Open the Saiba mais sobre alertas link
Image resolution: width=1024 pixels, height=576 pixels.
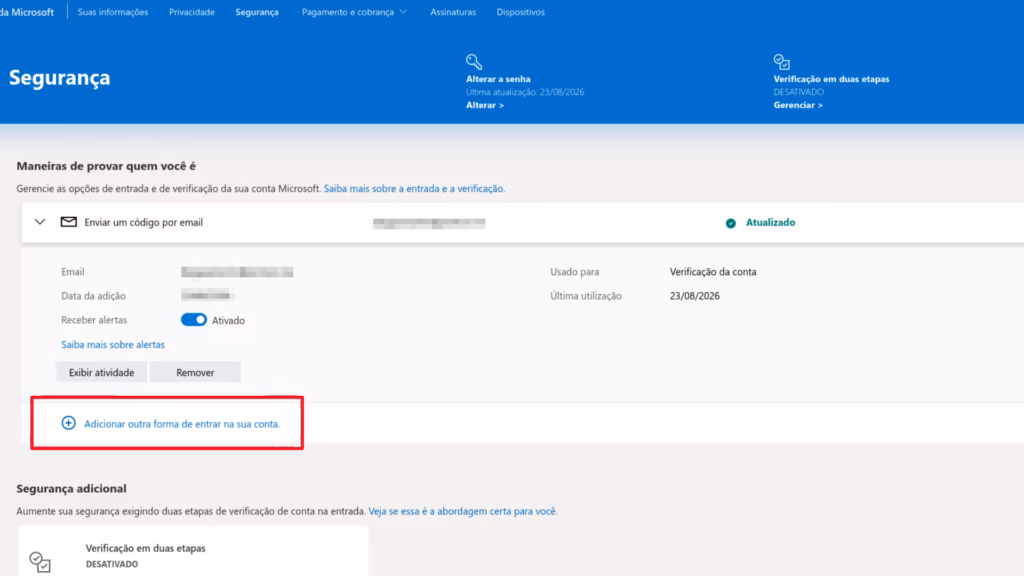pos(113,344)
